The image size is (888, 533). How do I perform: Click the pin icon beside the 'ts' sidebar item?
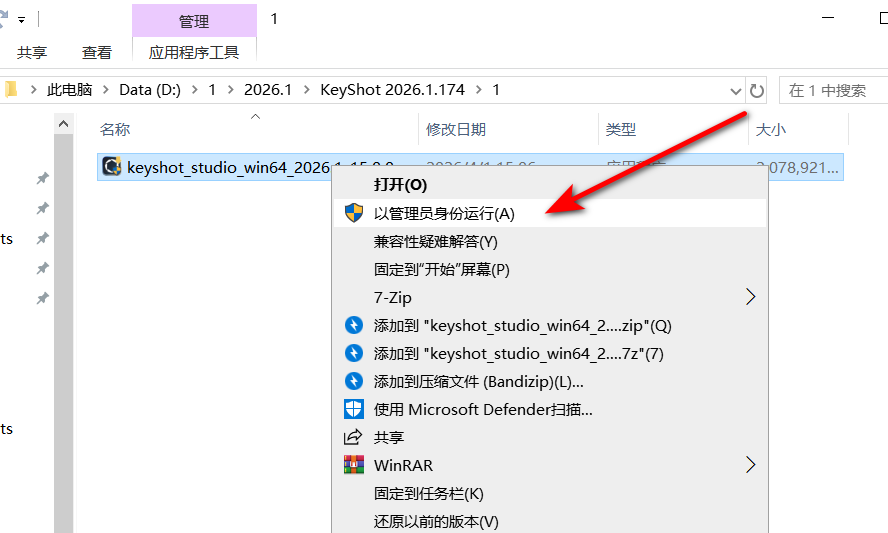42,238
